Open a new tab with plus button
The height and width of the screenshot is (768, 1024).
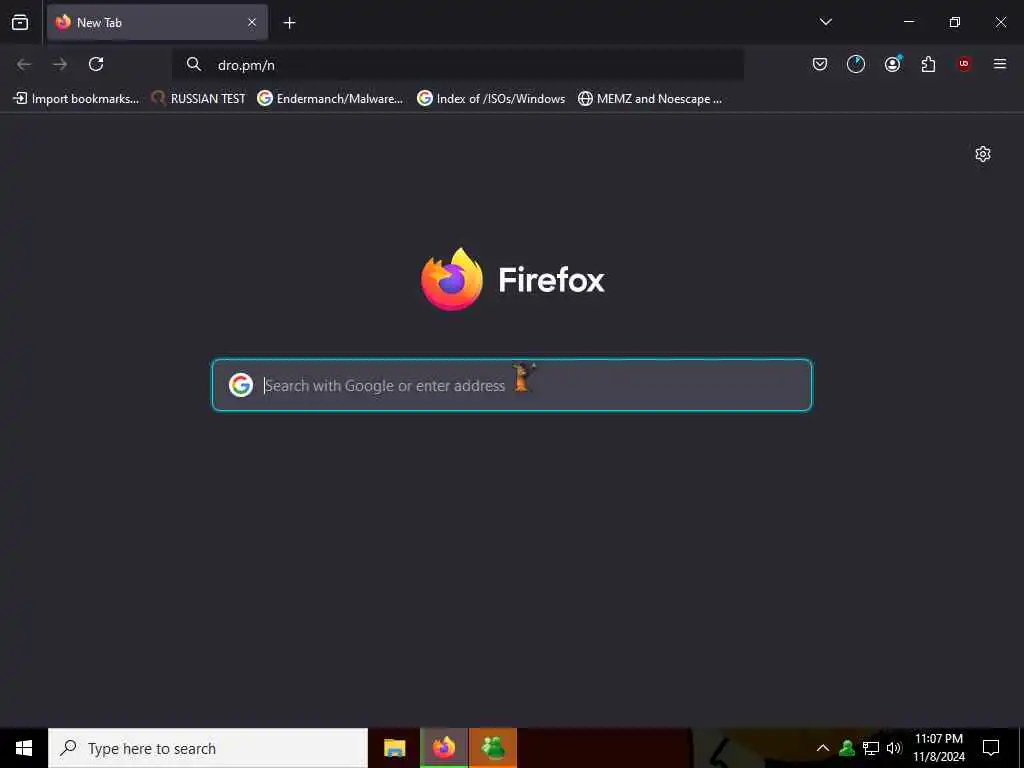(289, 23)
